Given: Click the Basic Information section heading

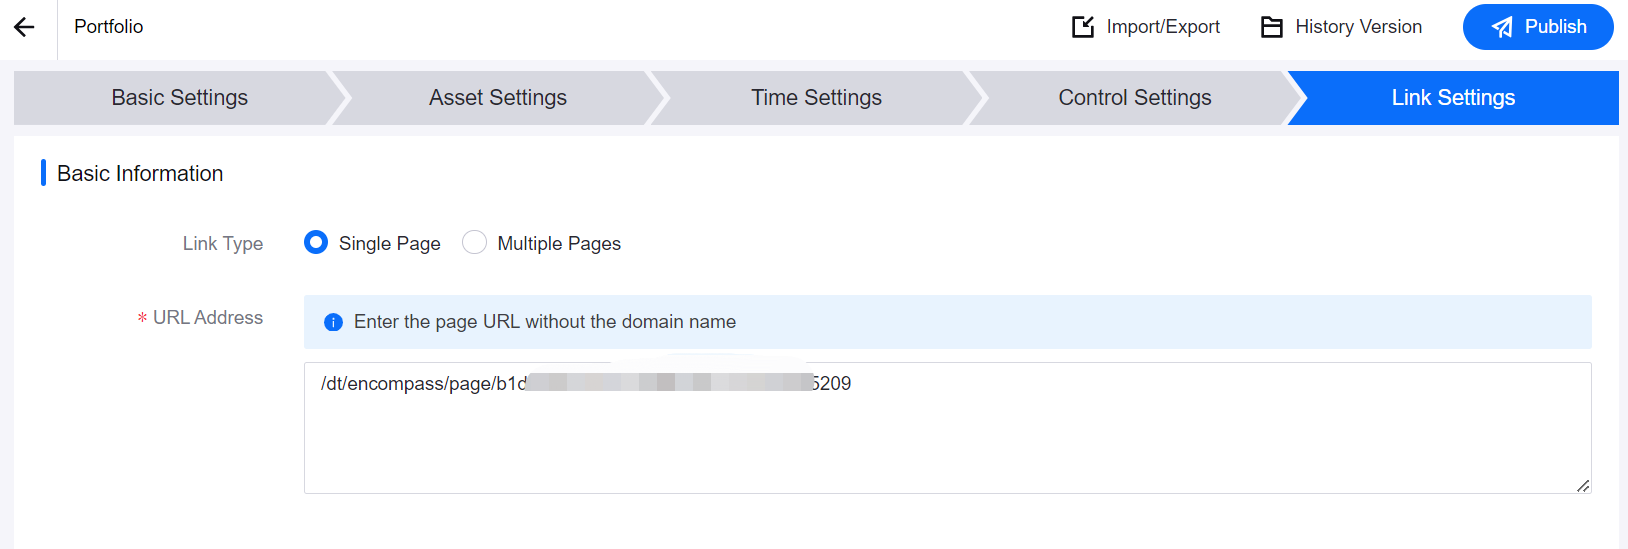Looking at the screenshot, I should point(140,174).
